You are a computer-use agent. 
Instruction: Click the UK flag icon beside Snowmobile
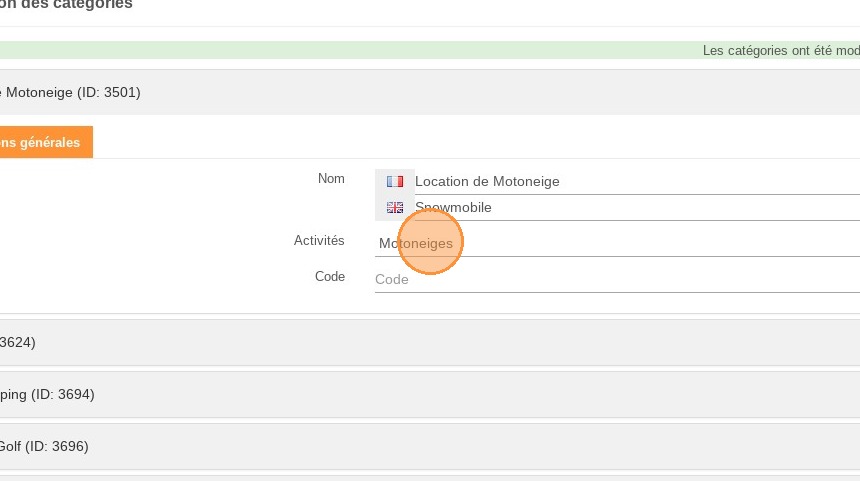(x=394, y=207)
